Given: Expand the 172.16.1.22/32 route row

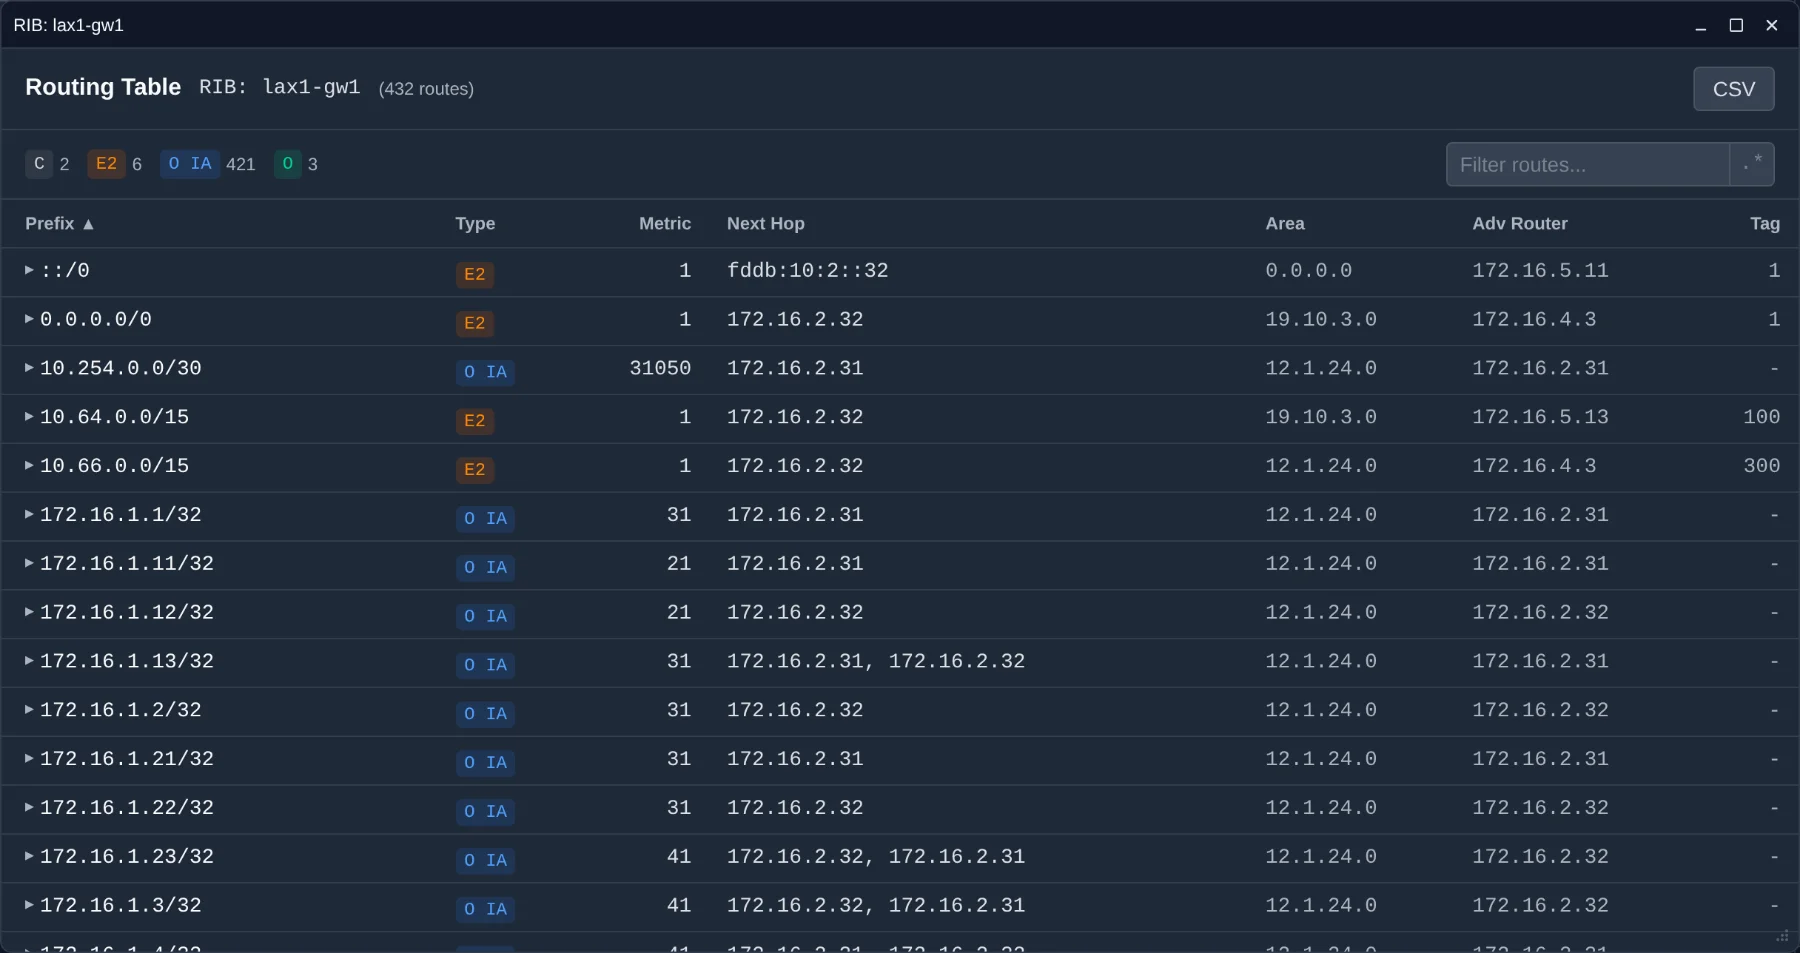Looking at the screenshot, I should [29, 808].
